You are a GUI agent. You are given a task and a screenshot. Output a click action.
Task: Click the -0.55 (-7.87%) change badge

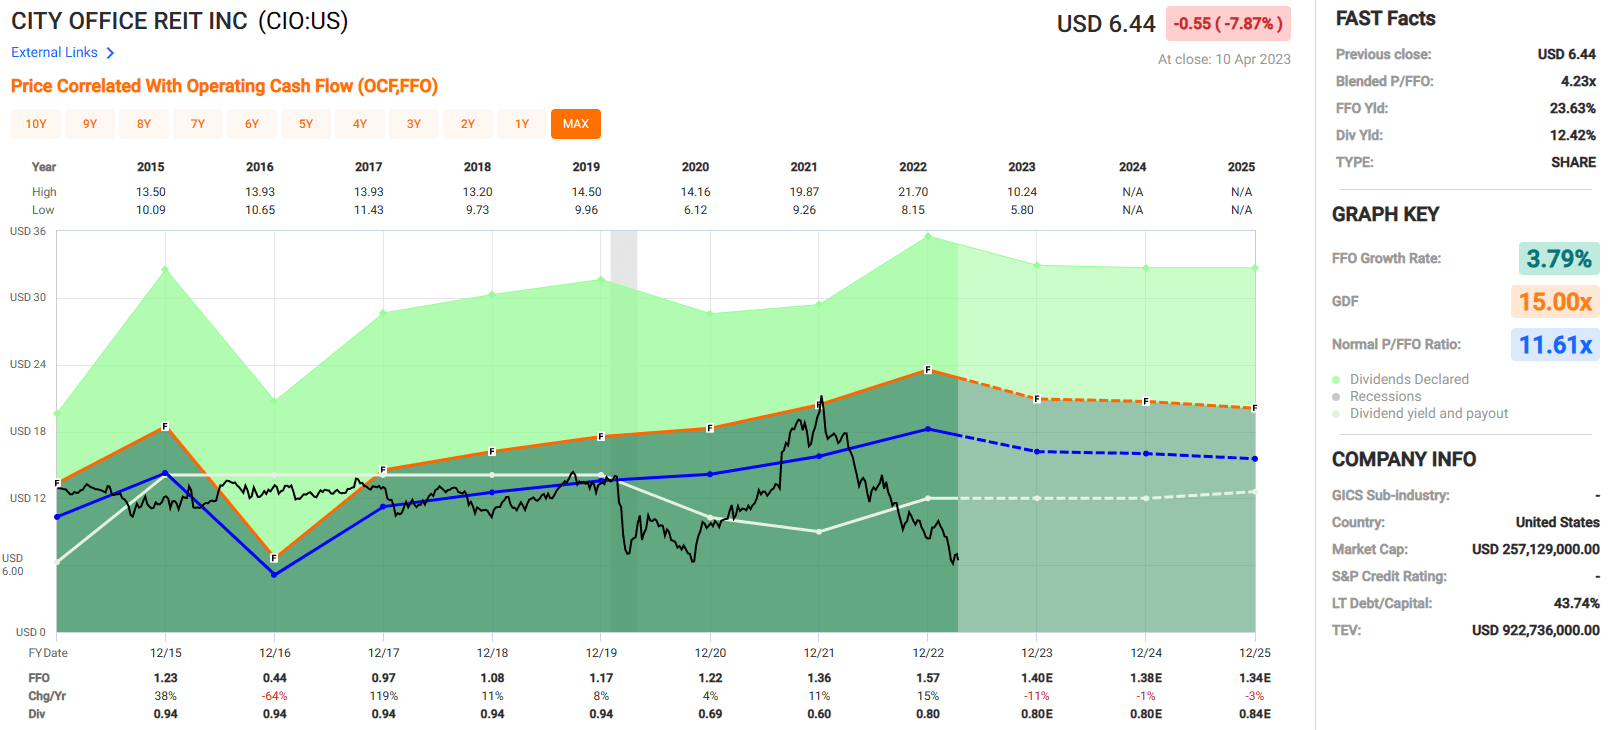(1228, 23)
